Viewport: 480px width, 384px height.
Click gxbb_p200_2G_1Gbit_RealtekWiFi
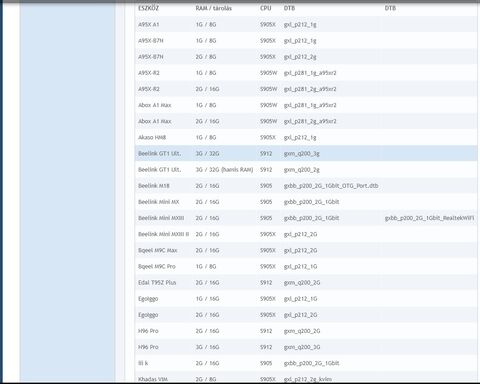[429, 218]
